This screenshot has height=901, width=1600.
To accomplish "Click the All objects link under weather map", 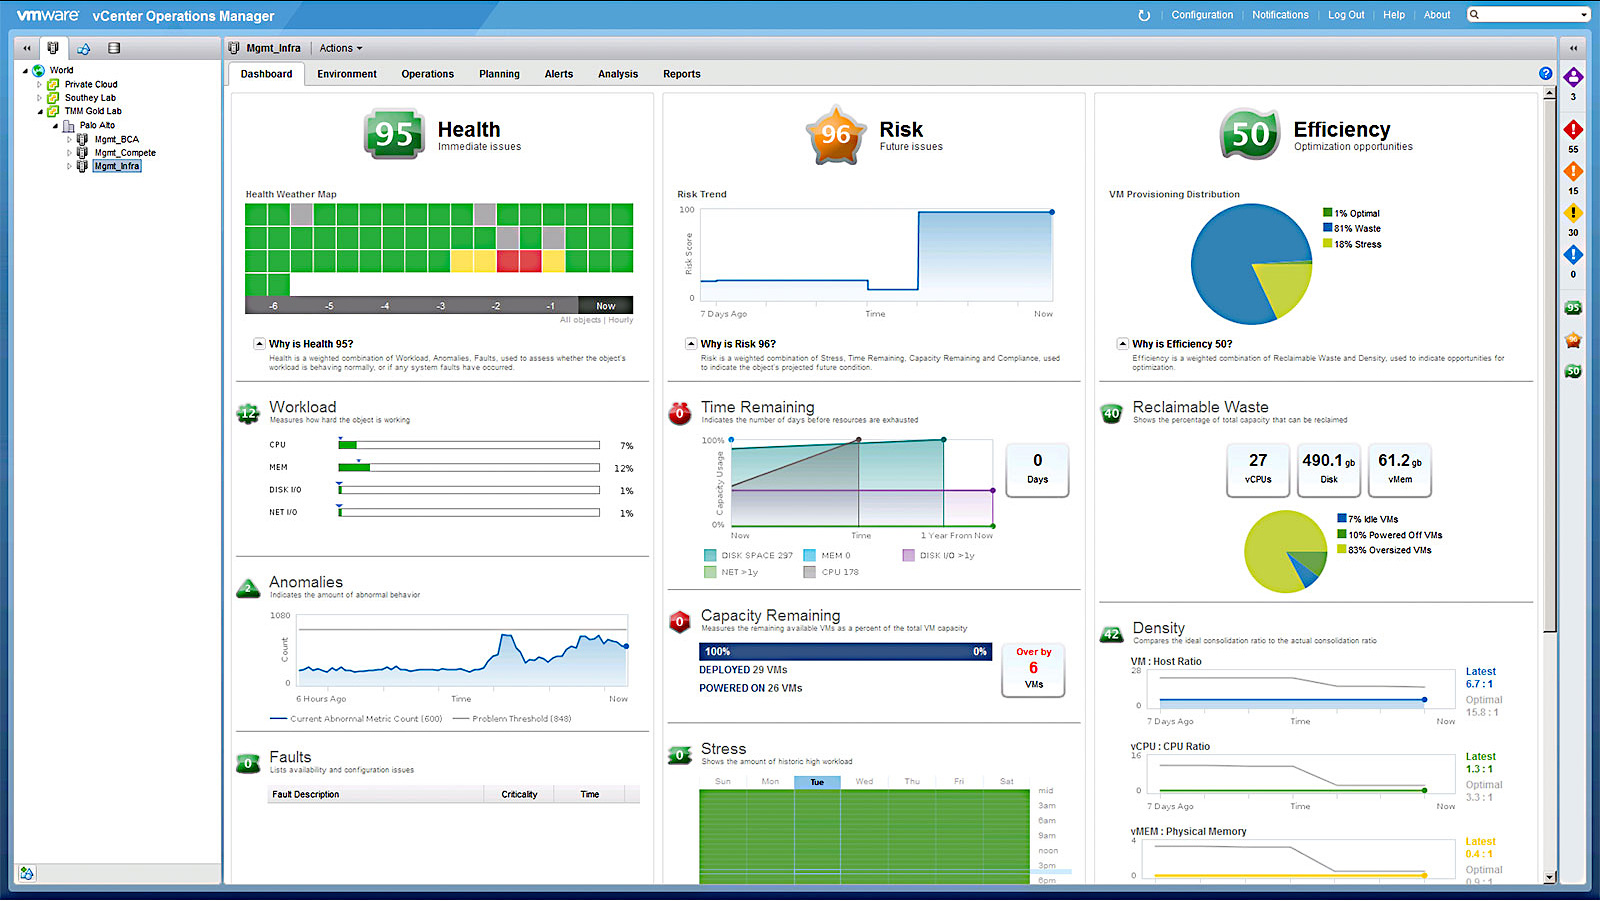I will tap(581, 320).
